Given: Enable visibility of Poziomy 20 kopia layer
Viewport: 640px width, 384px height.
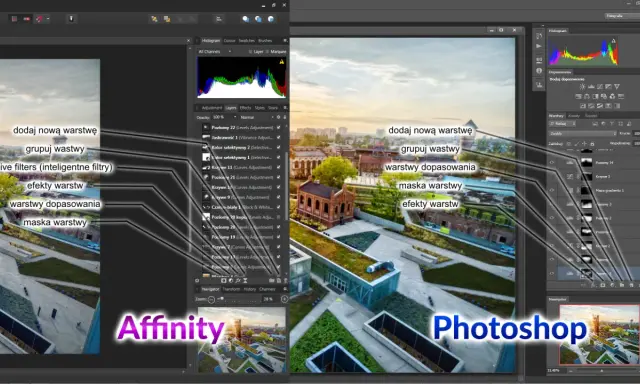Looking at the screenshot, I should click(278, 217).
